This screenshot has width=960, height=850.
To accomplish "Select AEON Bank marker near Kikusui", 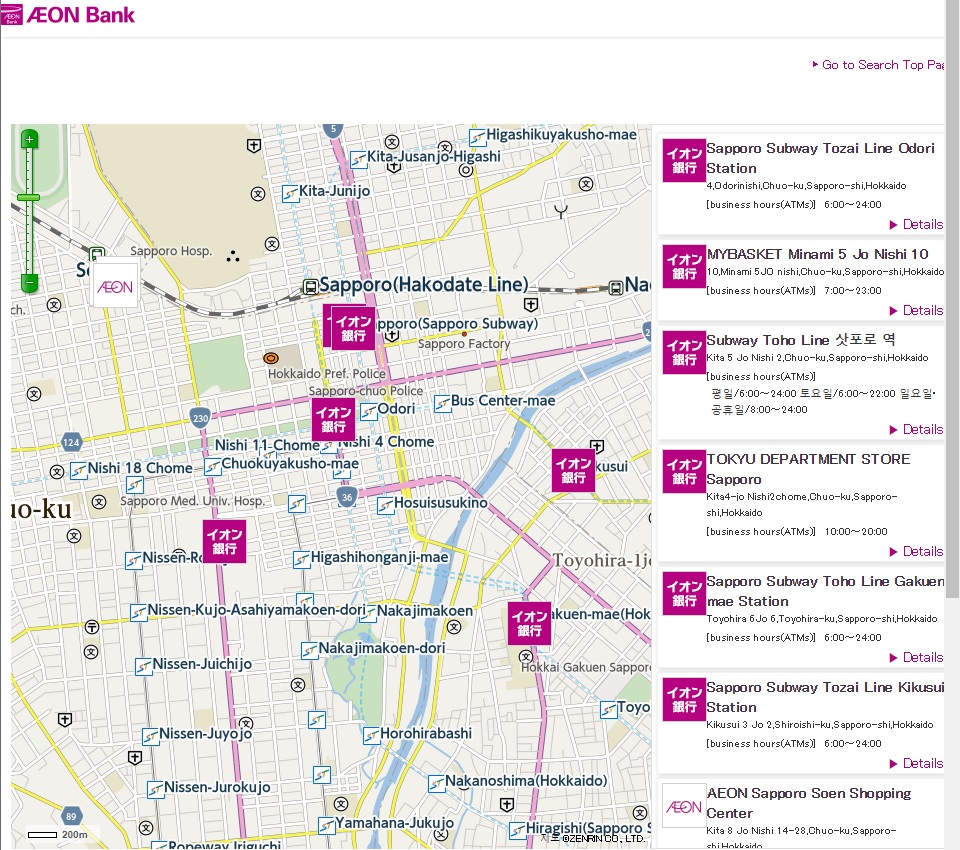I will tap(573, 470).
